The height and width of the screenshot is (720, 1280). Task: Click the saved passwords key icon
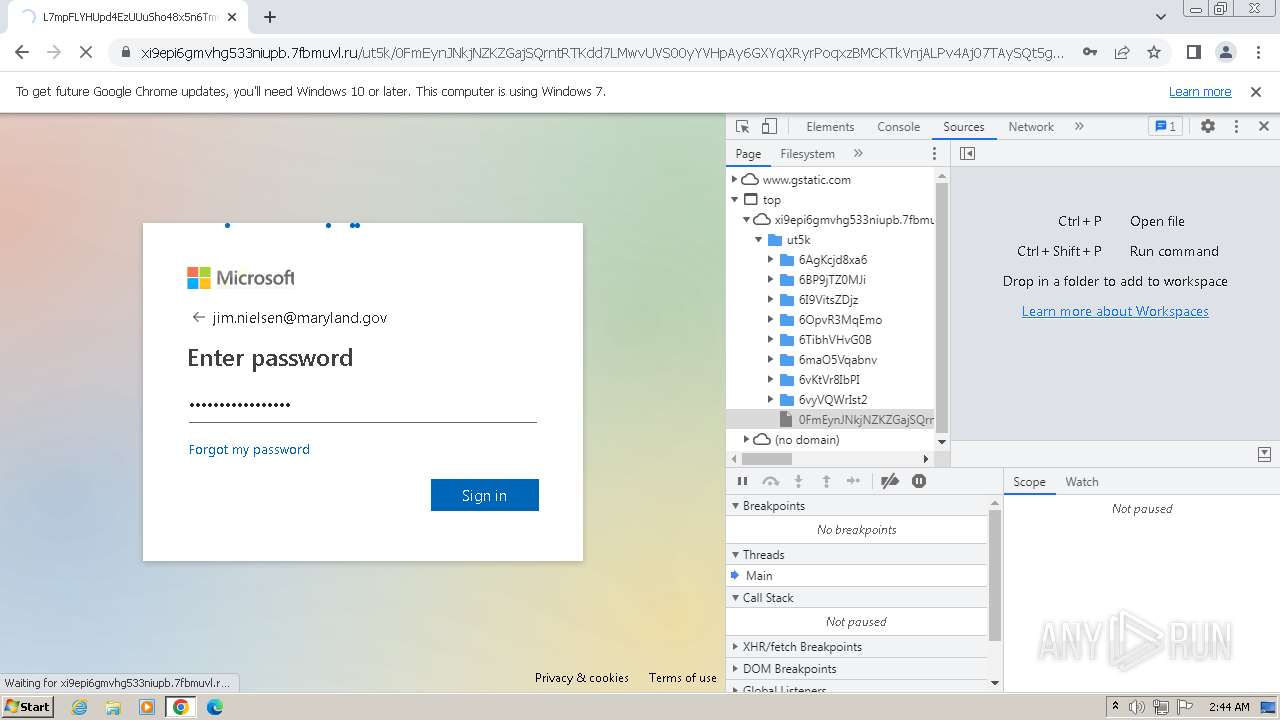1090,52
